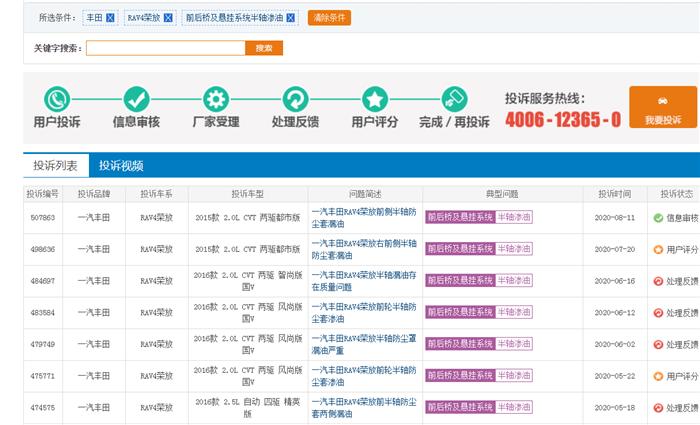Open complaint 一汽丰田RAV4荣放半轴漏油存在质量问题
Screen dimensions: 700x425
tap(364, 281)
